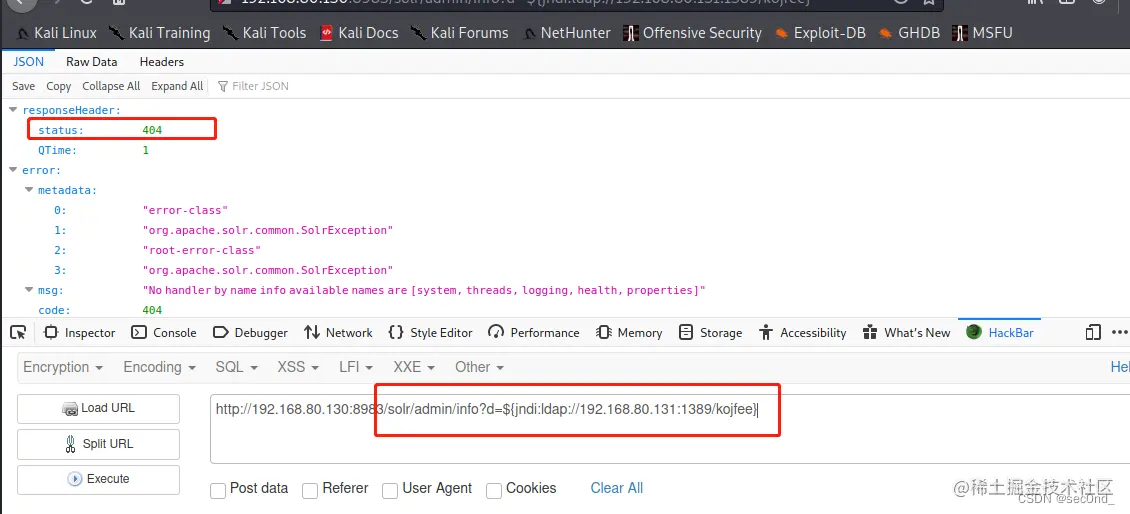1130x514 pixels.
Task: Activate the element picker icon in devtools
Action: click(19, 332)
